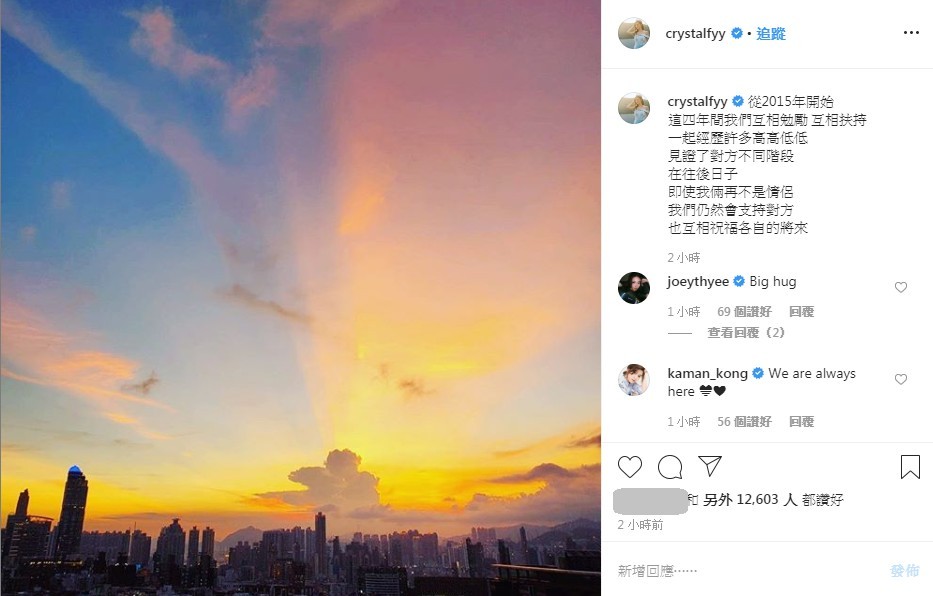This screenshot has height=596, width=933.
Task: Click crystalfyy's header profile picture
Action: click(634, 33)
